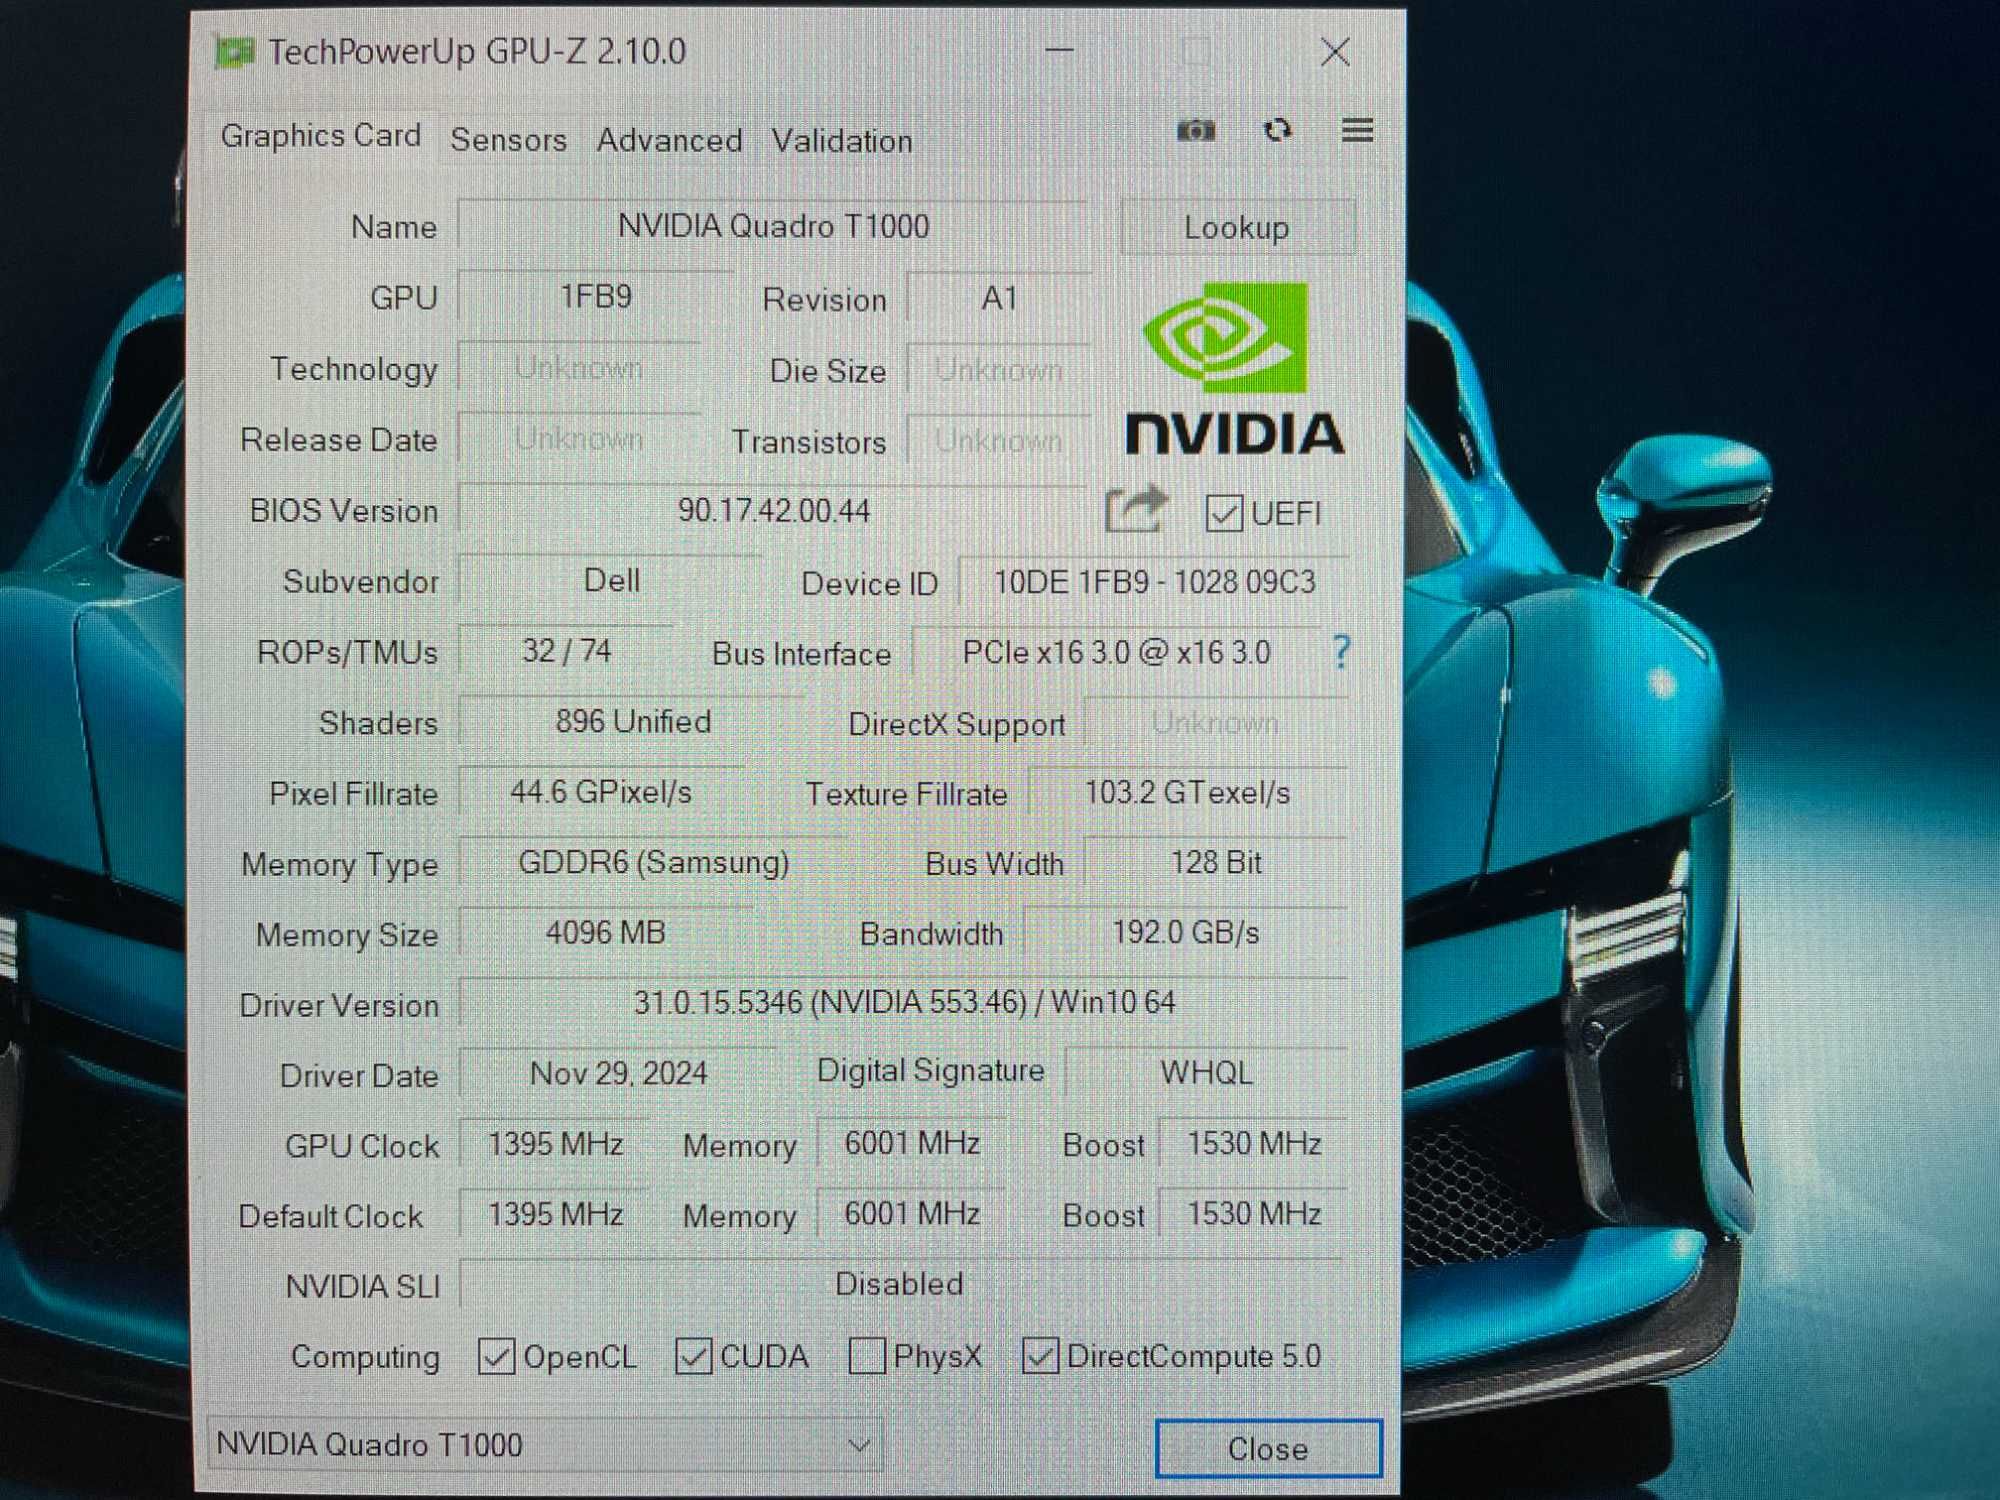The height and width of the screenshot is (1500, 2000).
Task: Minimize the GPU-Z window
Action: point(1060,50)
